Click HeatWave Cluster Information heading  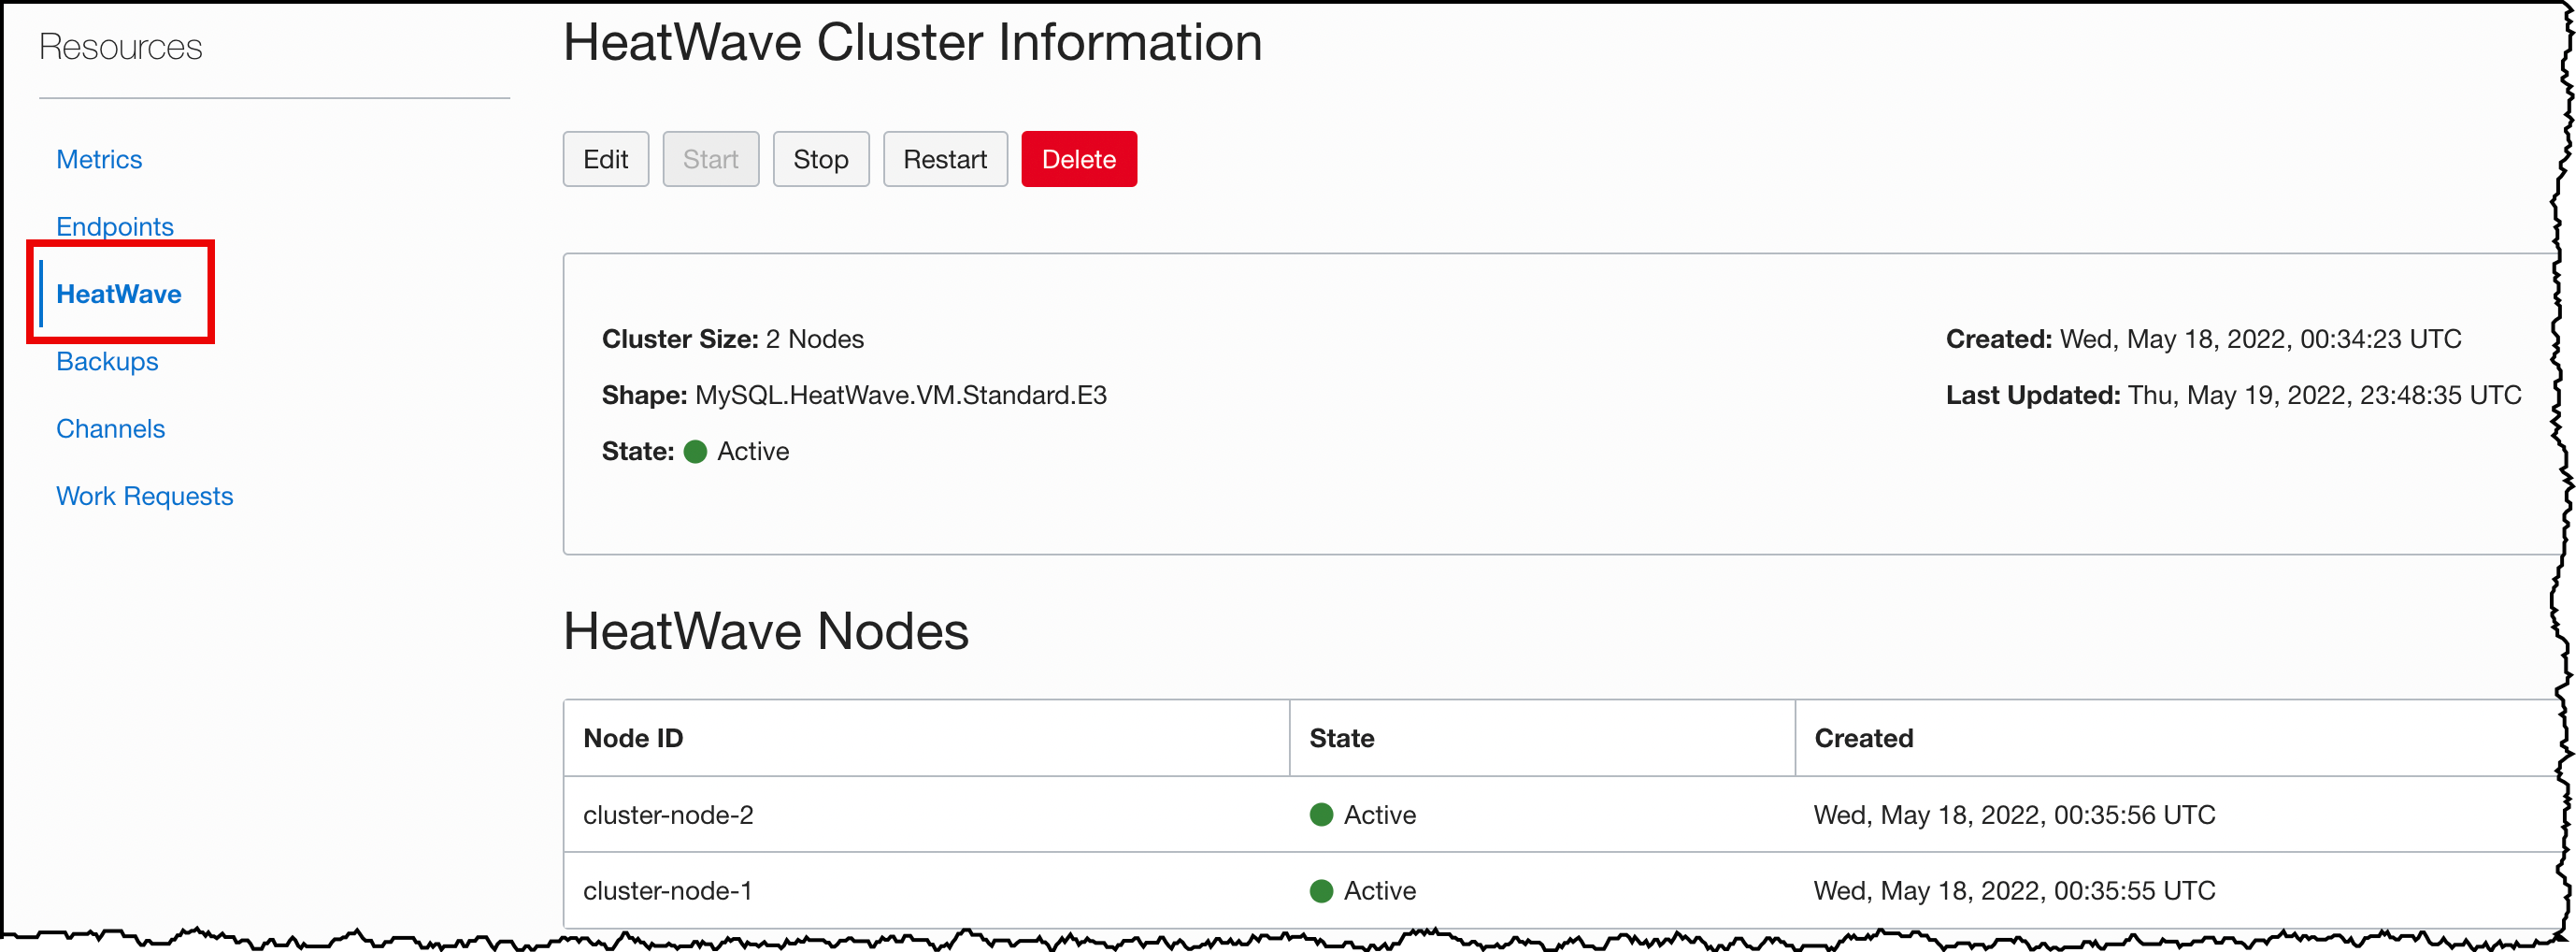pos(912,42)
